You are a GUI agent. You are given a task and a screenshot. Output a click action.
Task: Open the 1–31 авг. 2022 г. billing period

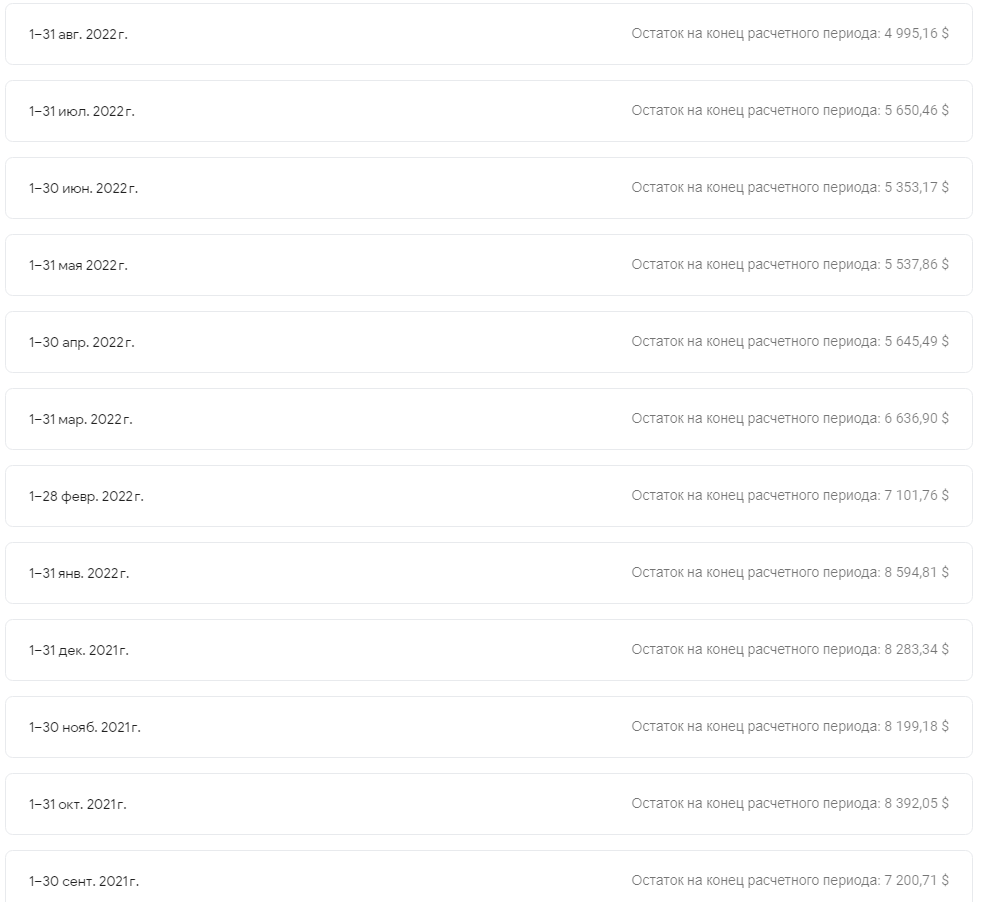coord(488,34)
